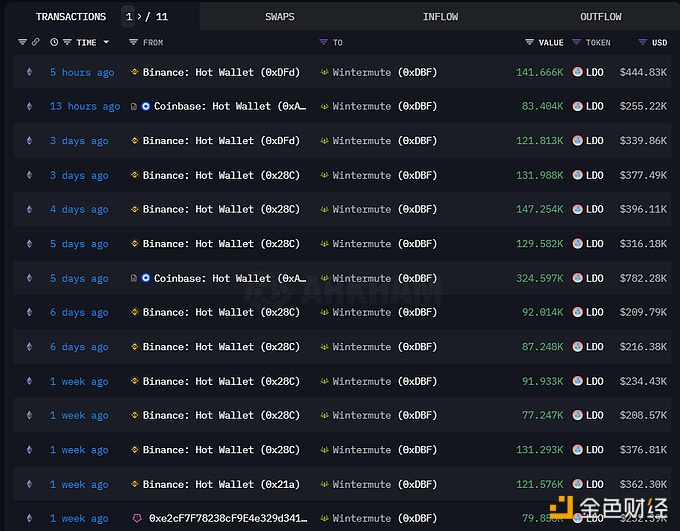Viewport: 680px width, 531px height.
Task: Open the TOKEN column filter
Action: click(576, 42)
